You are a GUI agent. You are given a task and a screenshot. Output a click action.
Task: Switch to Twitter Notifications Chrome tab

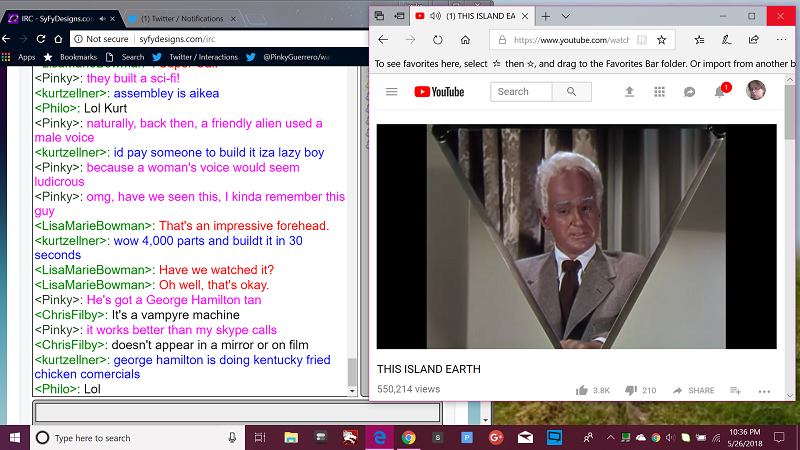coord(182,19)
